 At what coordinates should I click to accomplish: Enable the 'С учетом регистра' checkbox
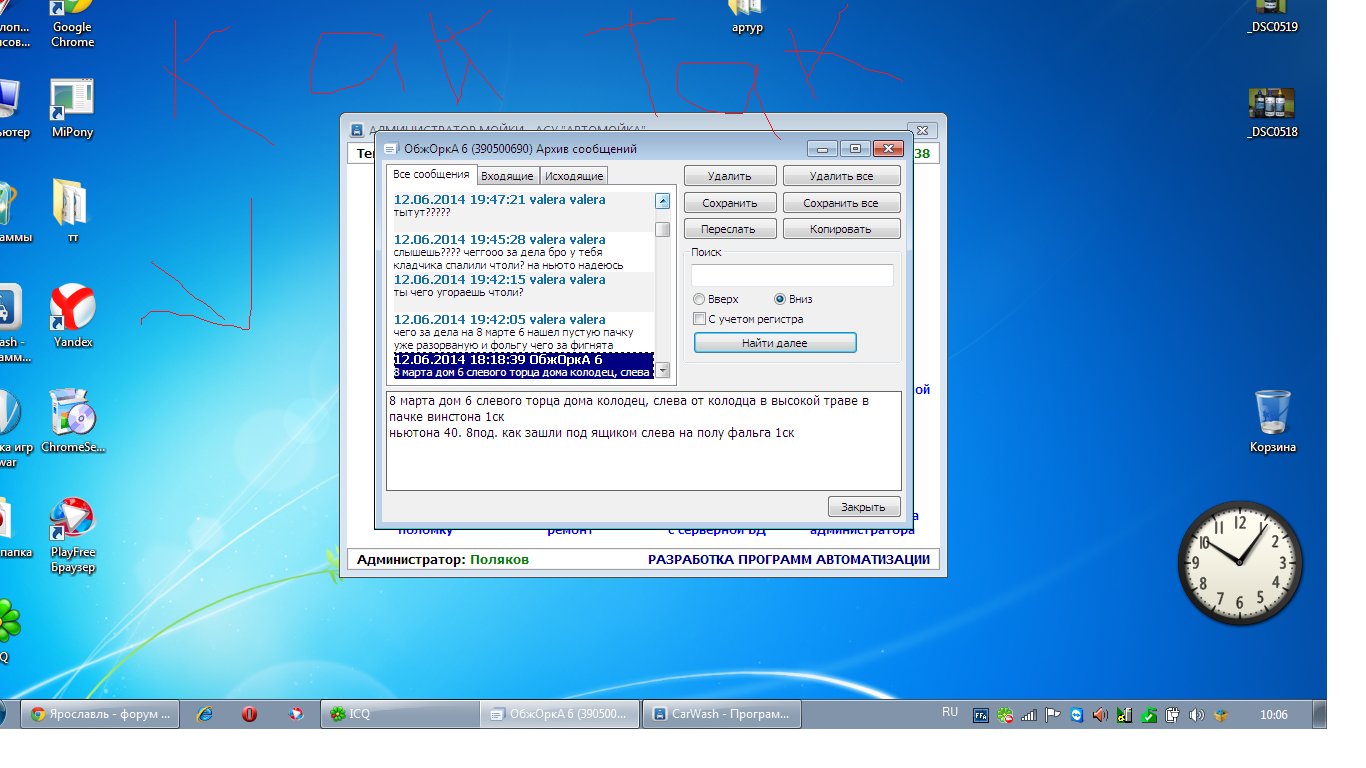click(x=748, y=319)
